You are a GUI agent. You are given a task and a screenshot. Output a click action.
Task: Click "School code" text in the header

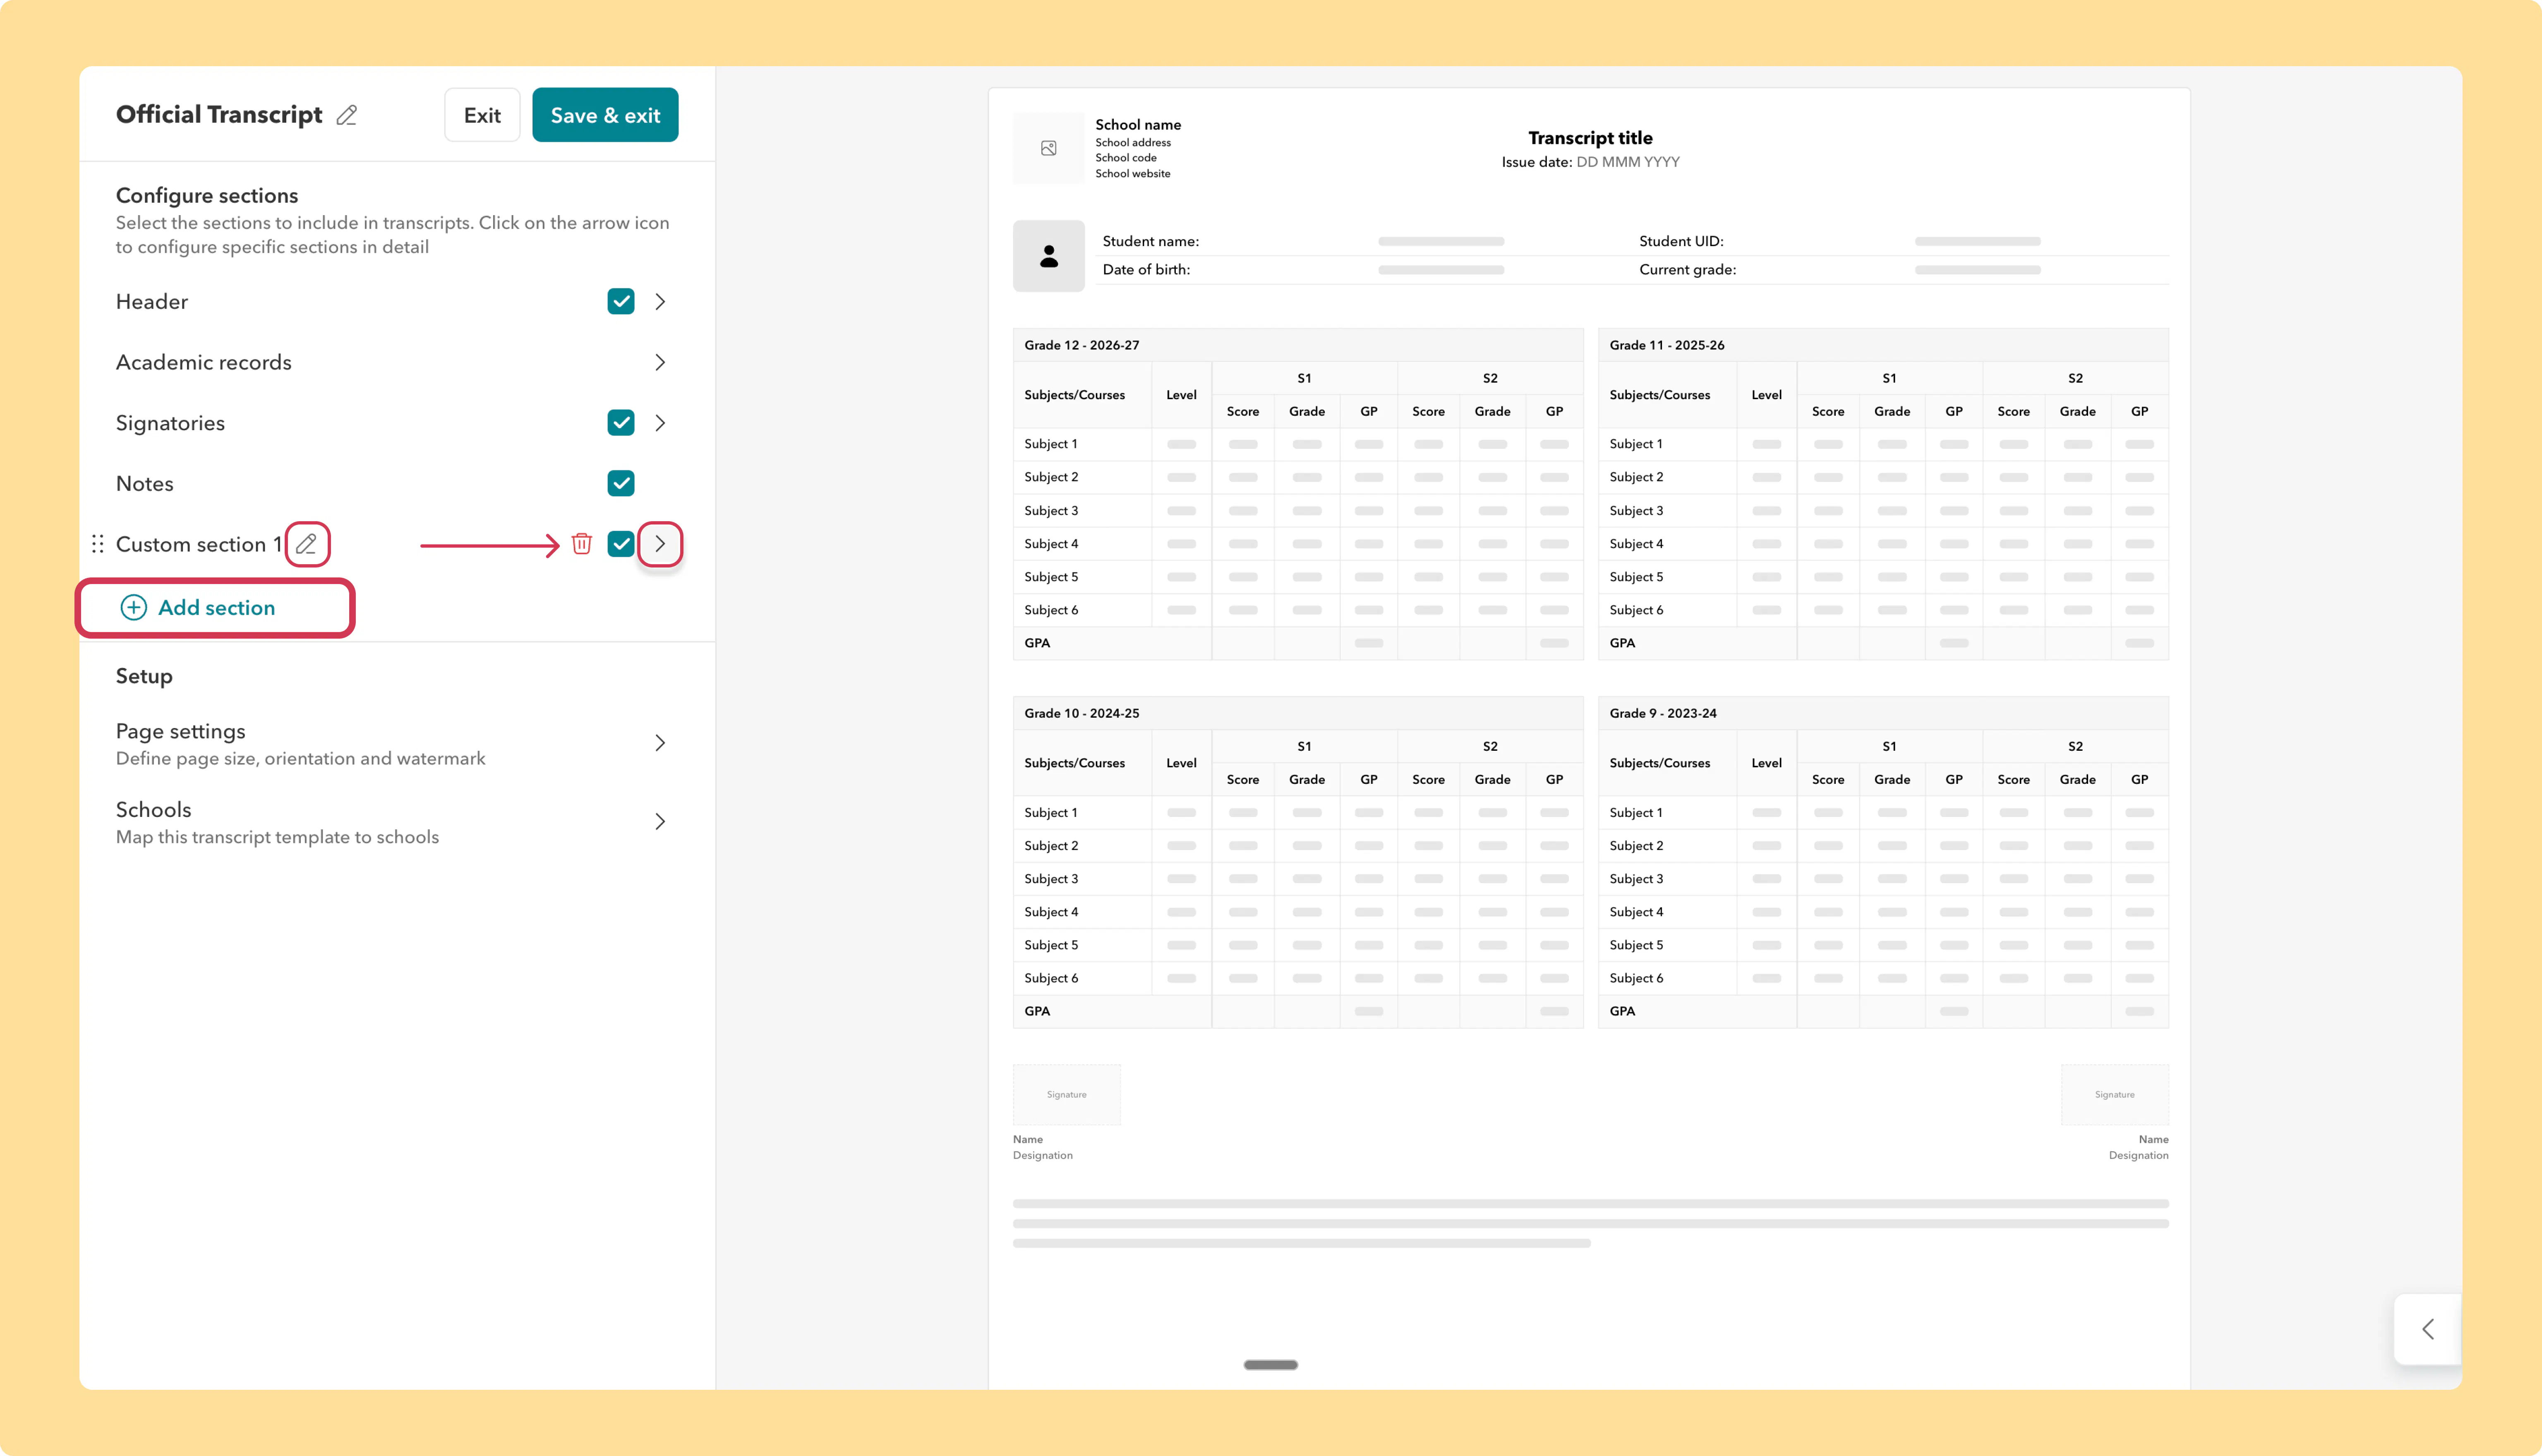tap(1126, 158)
